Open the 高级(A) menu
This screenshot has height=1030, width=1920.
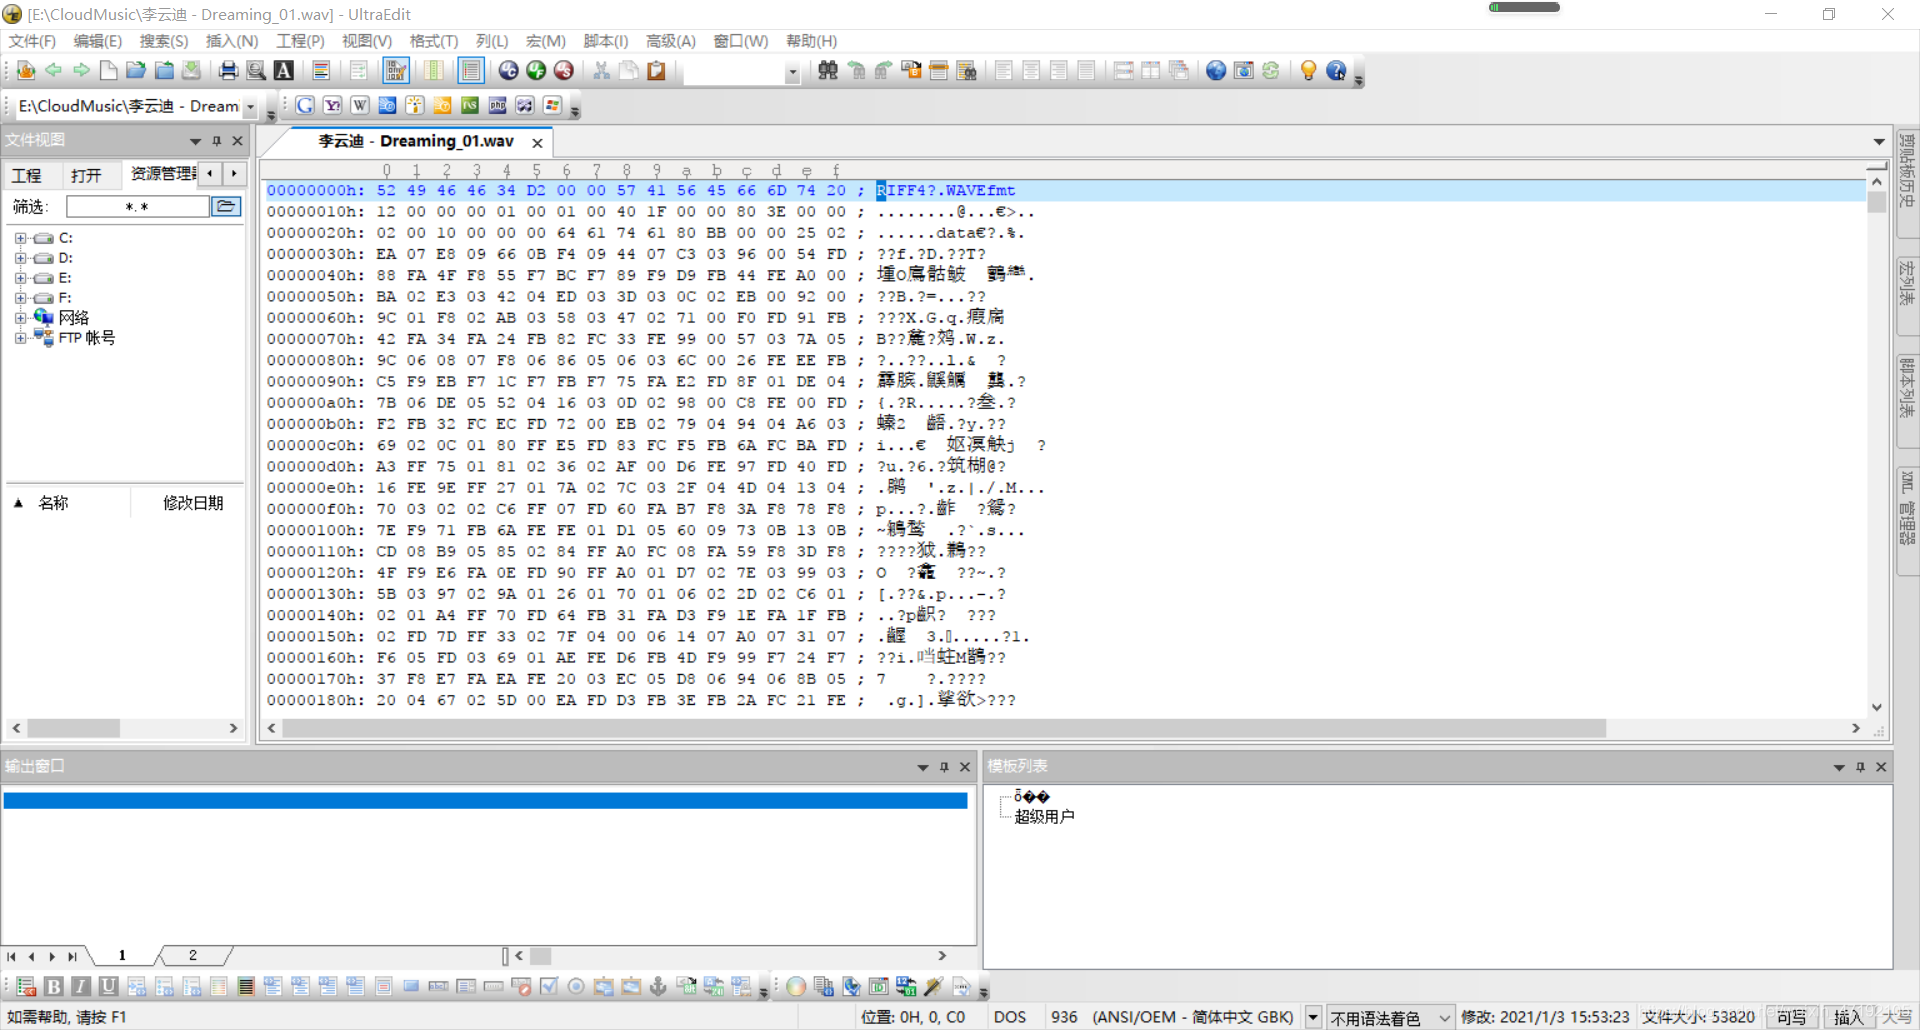[671, 41]
